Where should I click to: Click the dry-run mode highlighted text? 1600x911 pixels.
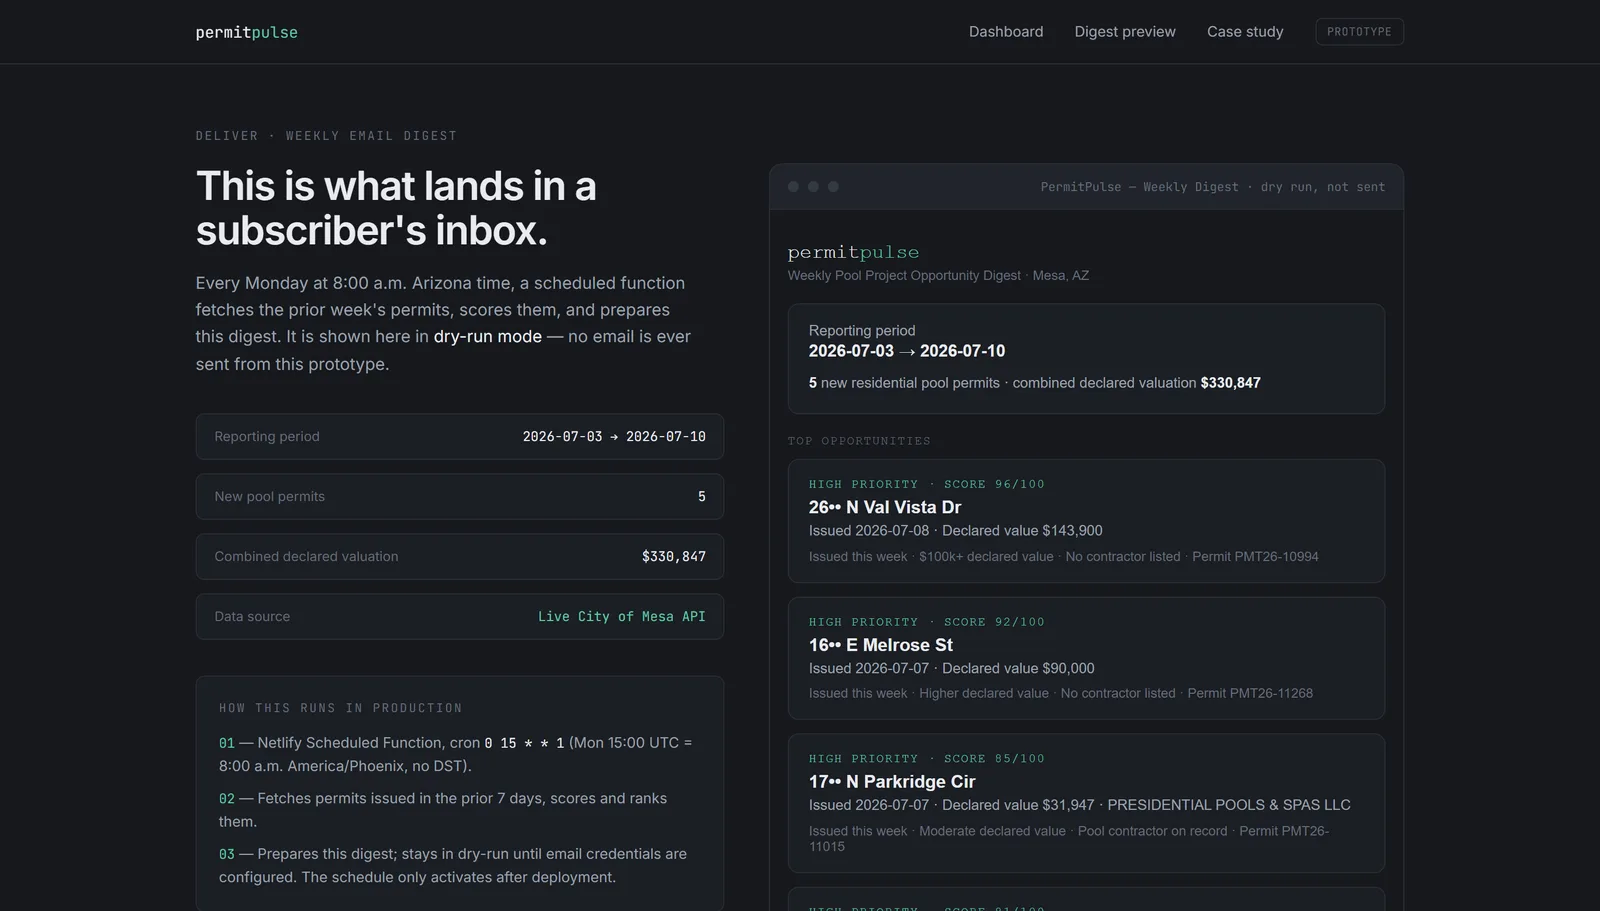click(488, 337)
